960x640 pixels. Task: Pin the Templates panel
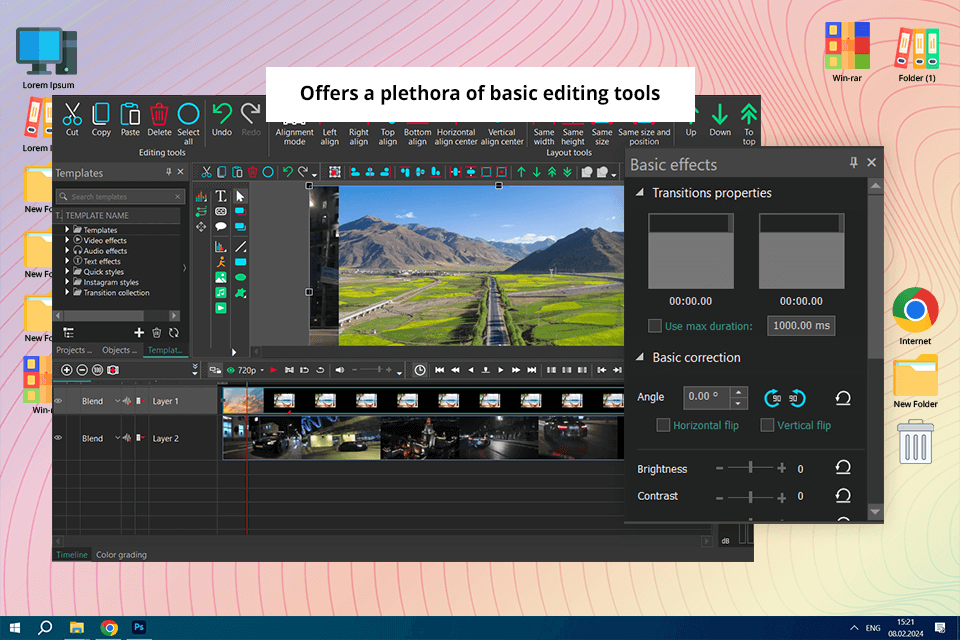168,172
